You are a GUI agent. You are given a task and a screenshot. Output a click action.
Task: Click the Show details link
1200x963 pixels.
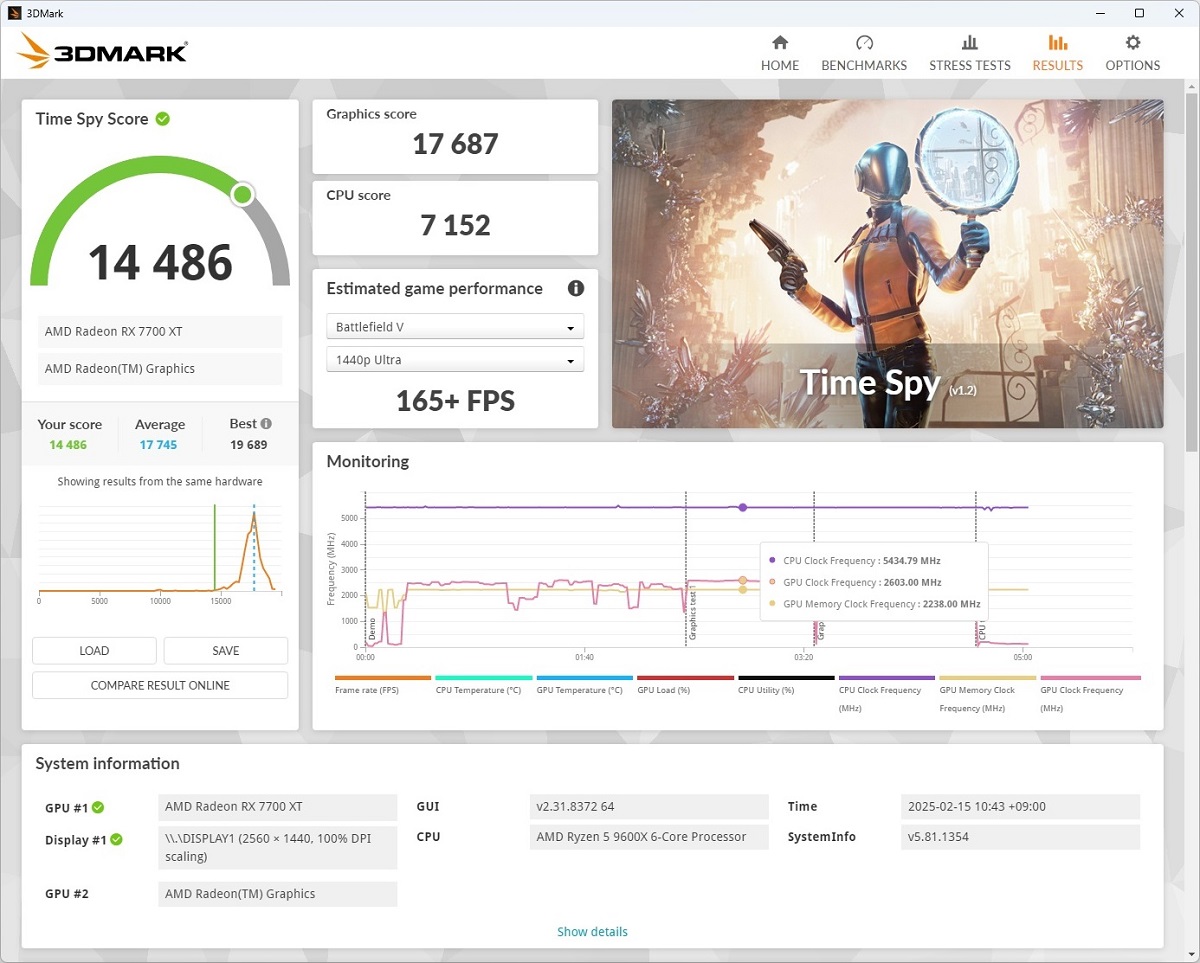click(x=592, y=932)
